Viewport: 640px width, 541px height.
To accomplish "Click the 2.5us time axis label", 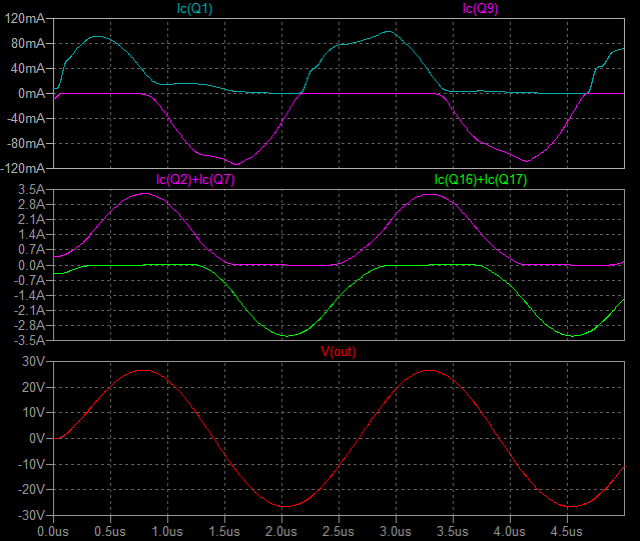I will pyautogui.click(x=339, y=530).
